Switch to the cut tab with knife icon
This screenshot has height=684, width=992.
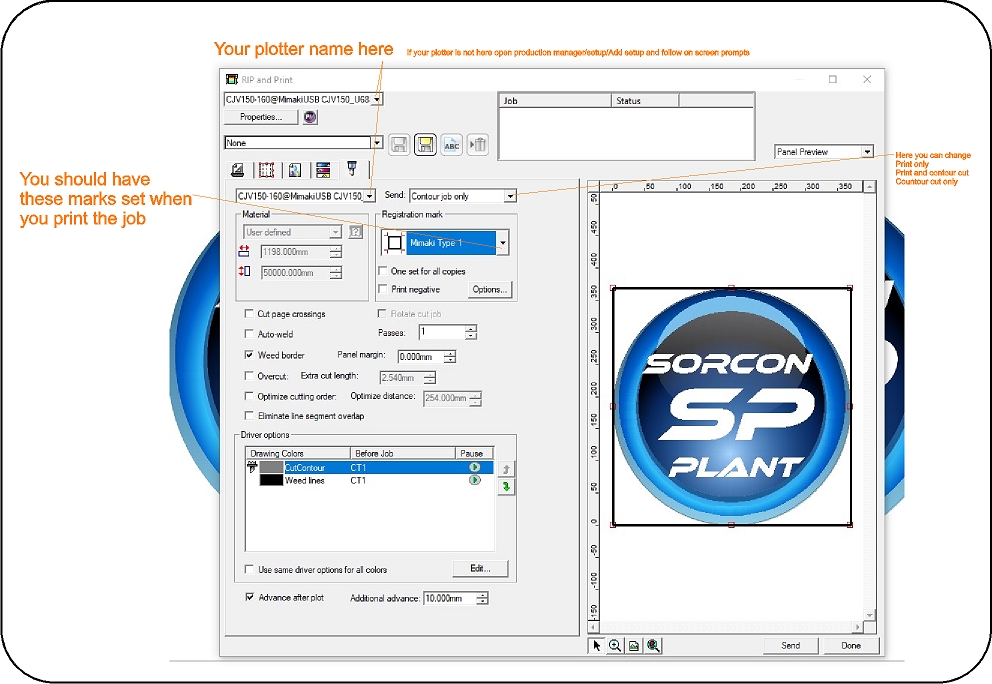(352, 169)
